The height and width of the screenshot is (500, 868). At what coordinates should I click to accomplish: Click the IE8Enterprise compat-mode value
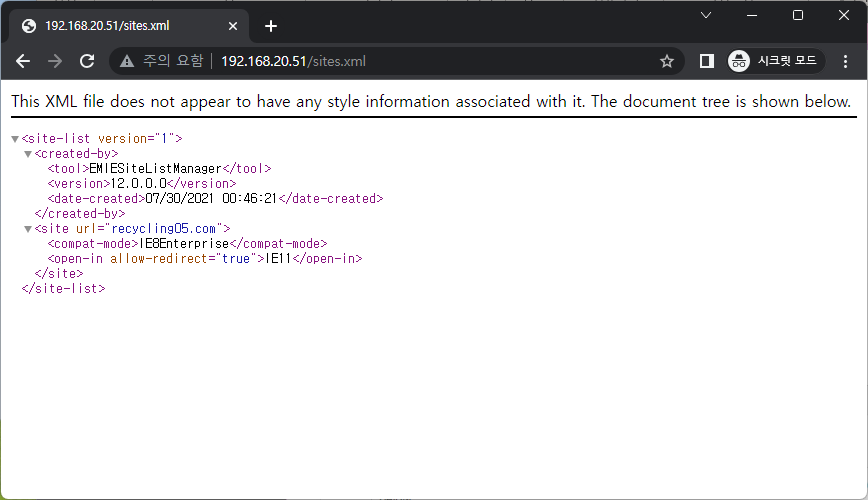184,244
